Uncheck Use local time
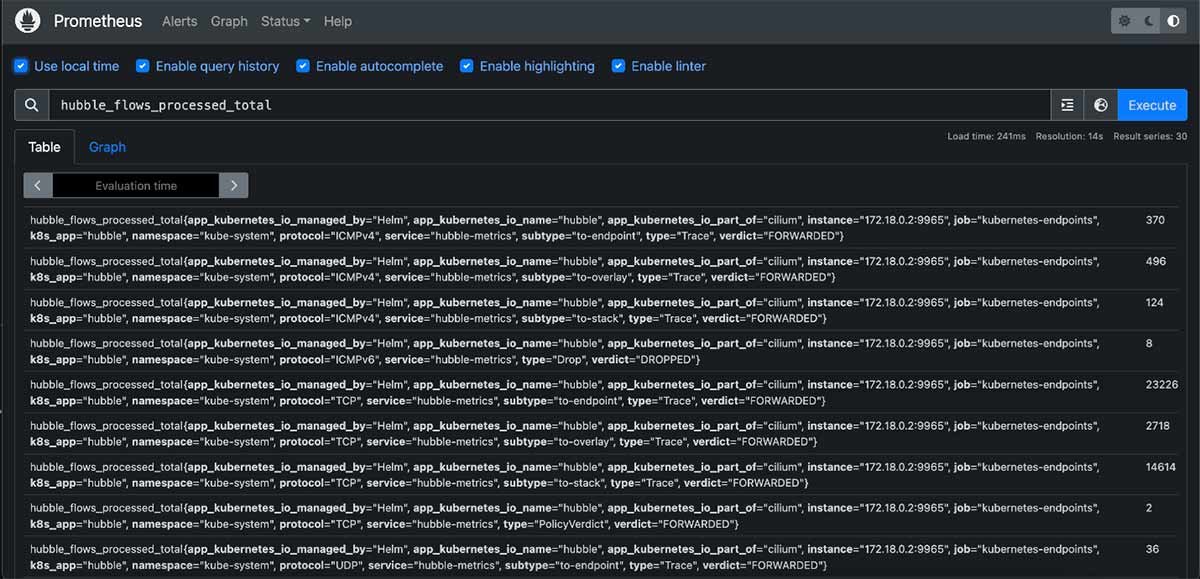The height and width of the screenshot is (579, 1200). click(21, 66)
